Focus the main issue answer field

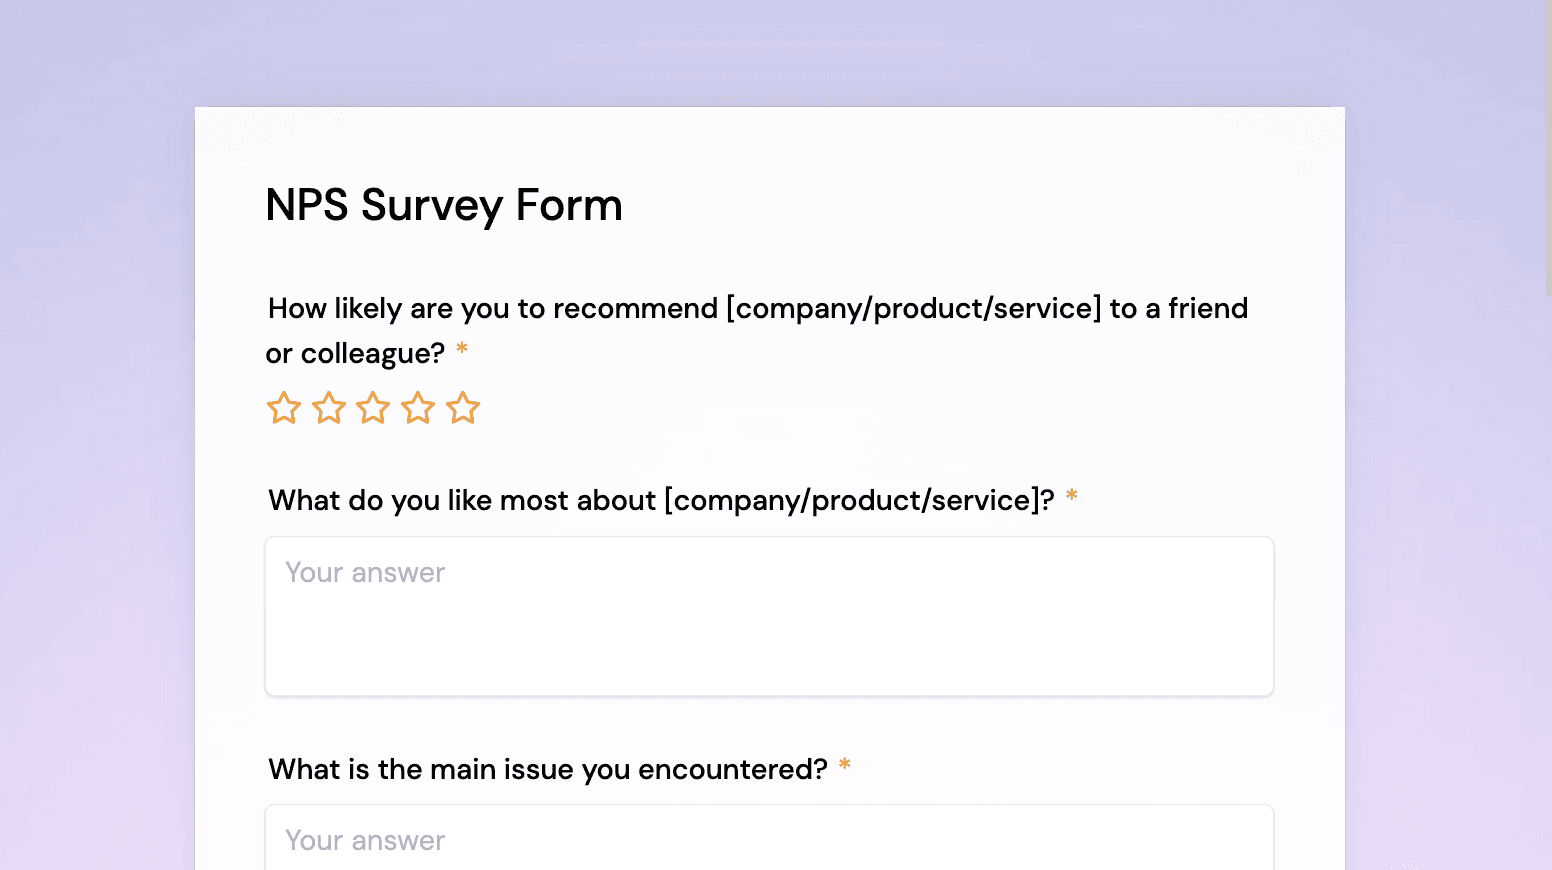[x=769, y=838]
